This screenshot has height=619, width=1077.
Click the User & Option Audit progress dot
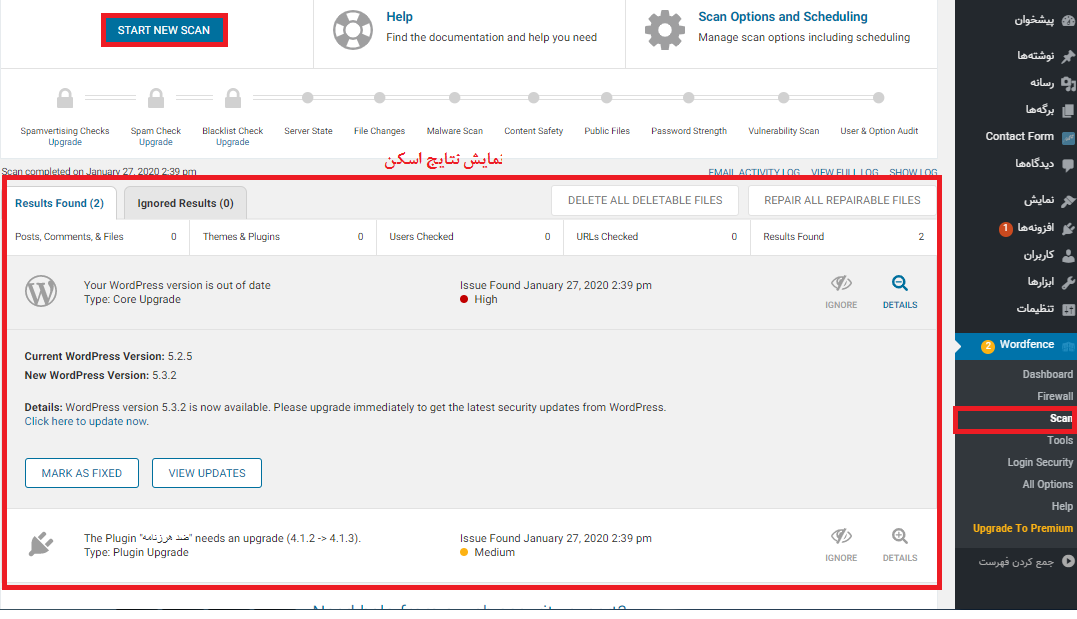878,98
